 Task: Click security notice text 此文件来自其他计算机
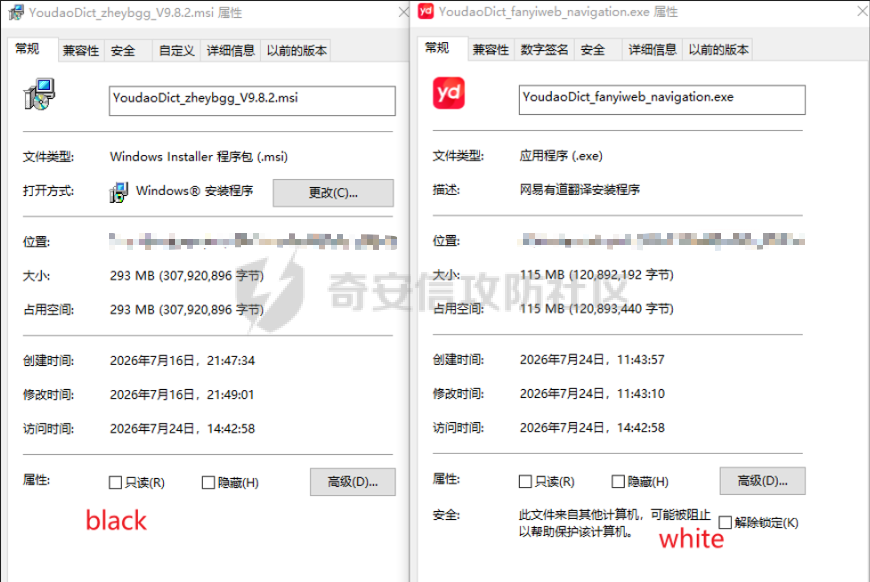tap(615, 523)
